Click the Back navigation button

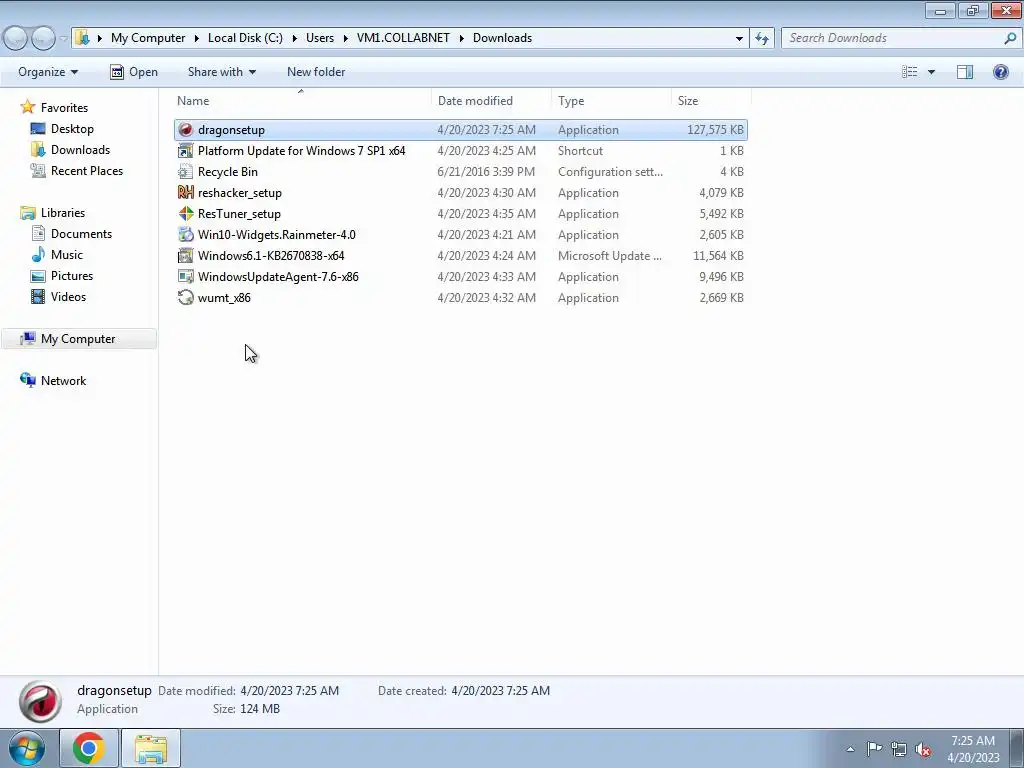[x=16, y=38]
